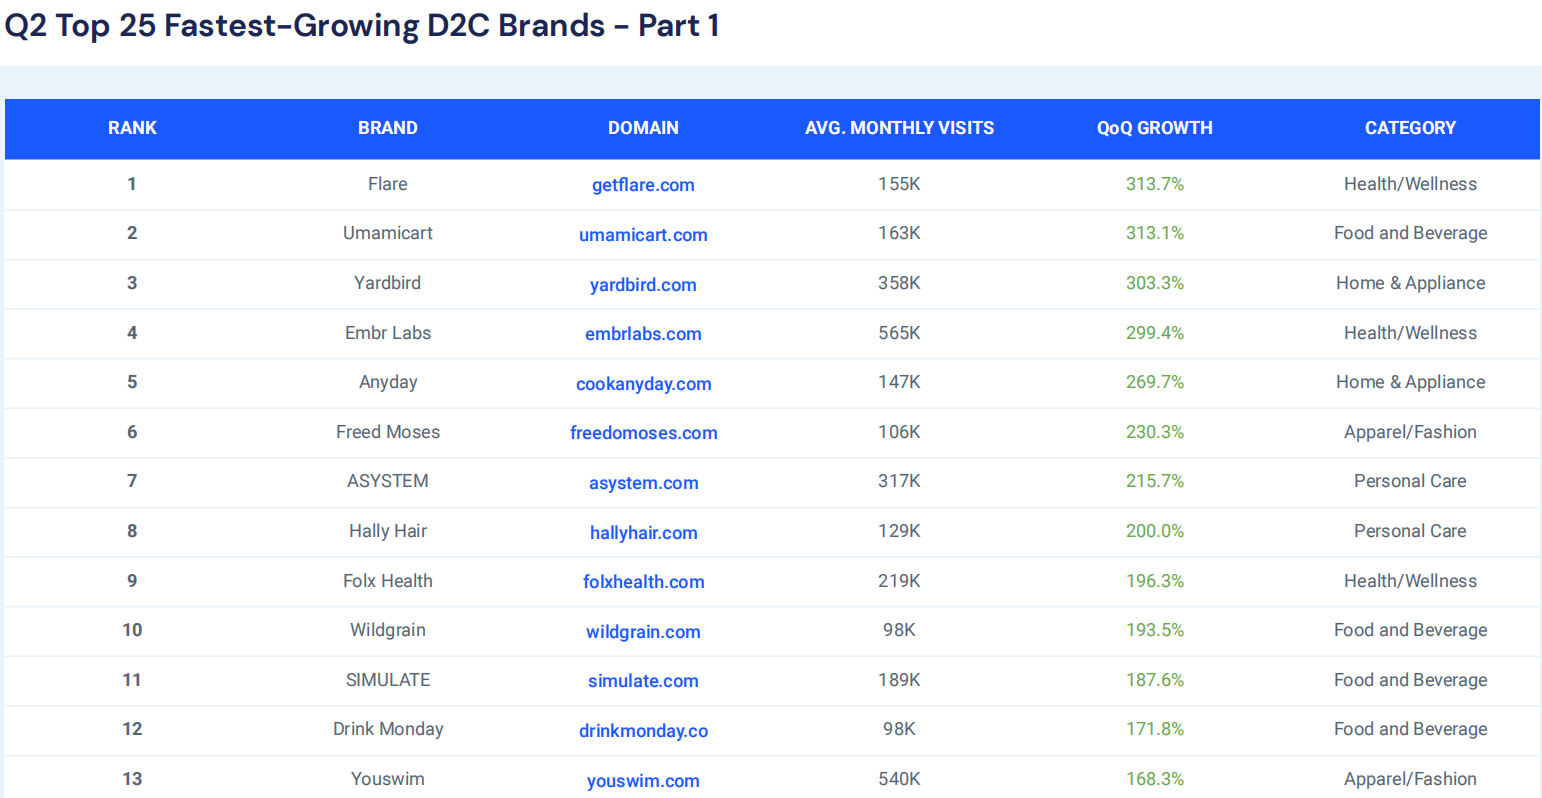The width and height of the screenshot is (1542, 798).
Task: Click the QoQ GROWTH column header
Action: [x=1154, y=128]
